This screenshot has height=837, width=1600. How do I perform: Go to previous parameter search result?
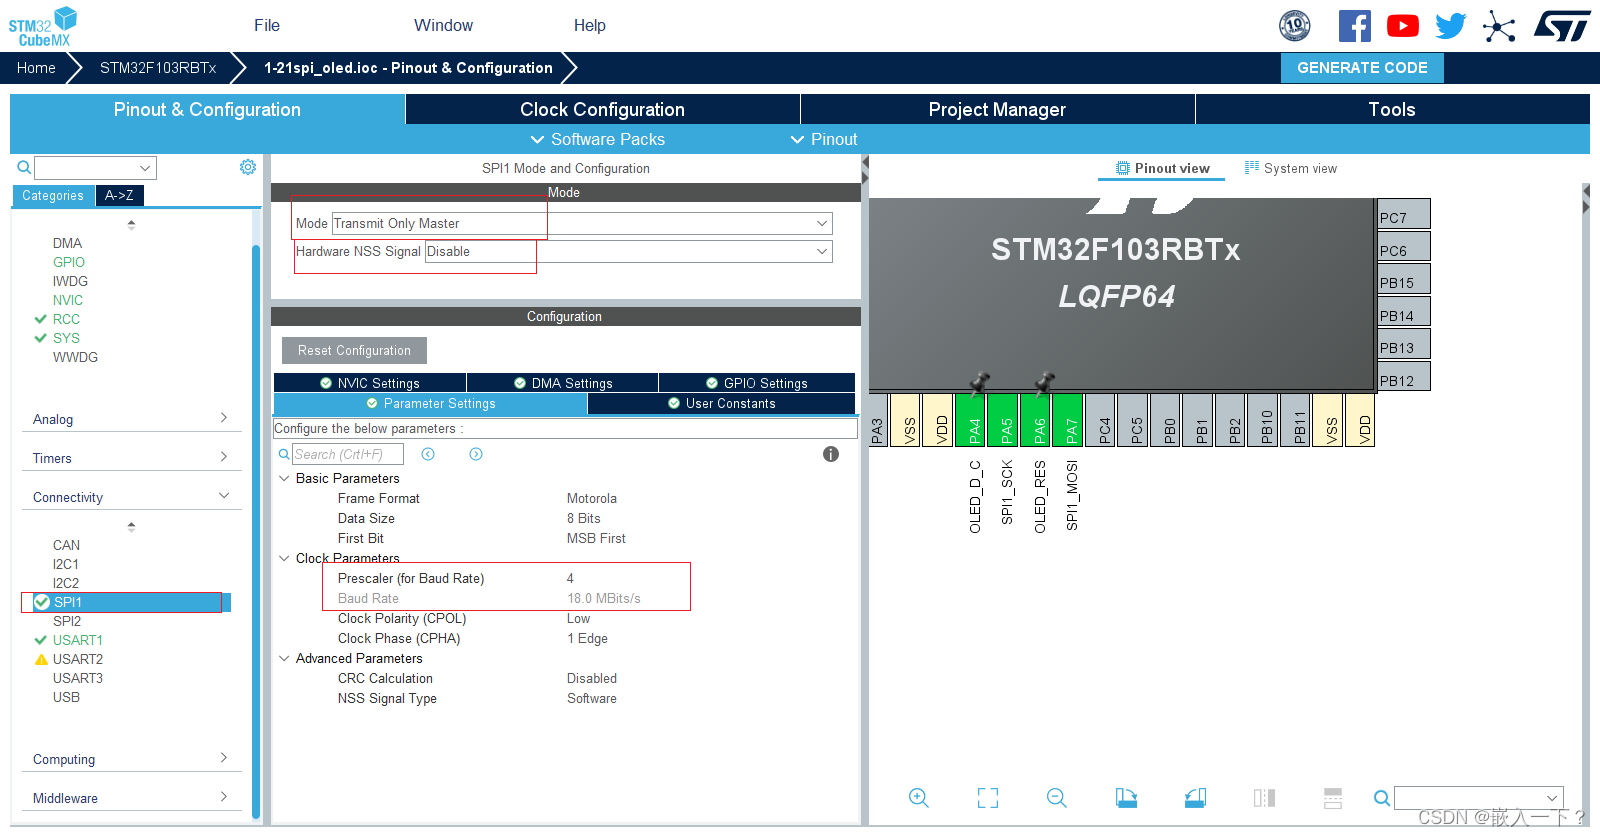click(428, 454)
